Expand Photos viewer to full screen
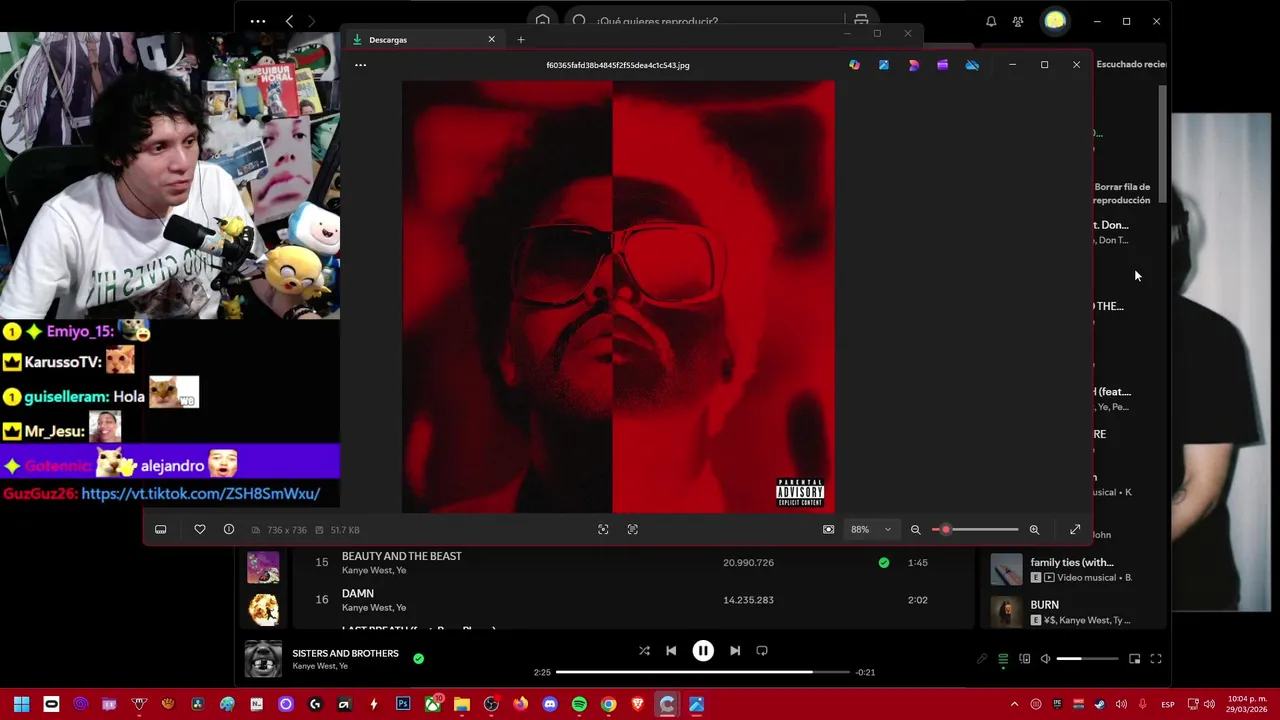This screenshot has width=1280, height=720. pyautogui.click(x=1075, y=530)
